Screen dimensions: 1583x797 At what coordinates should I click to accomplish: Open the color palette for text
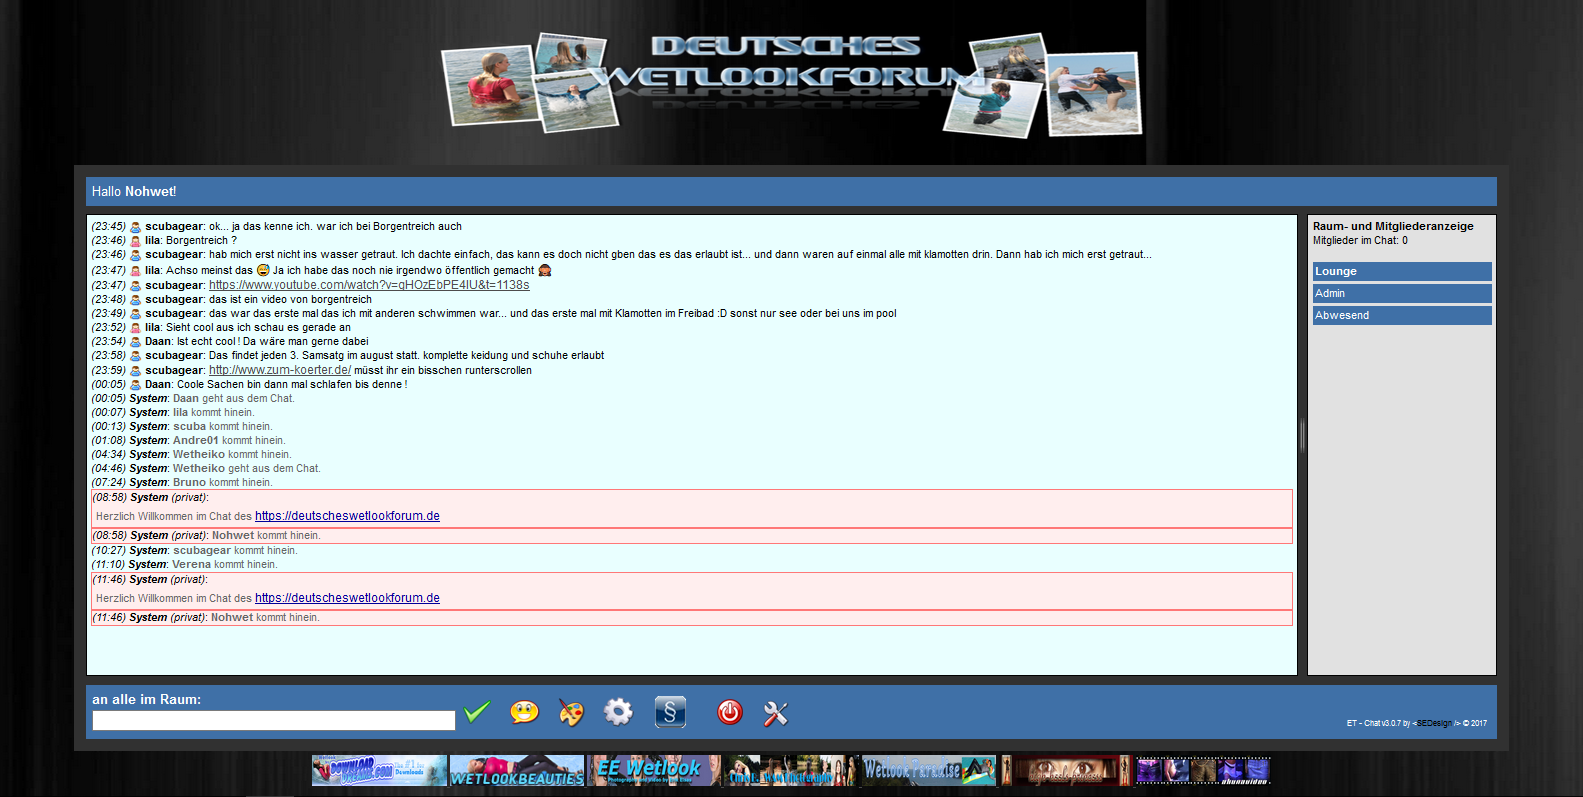coord(570,712)
